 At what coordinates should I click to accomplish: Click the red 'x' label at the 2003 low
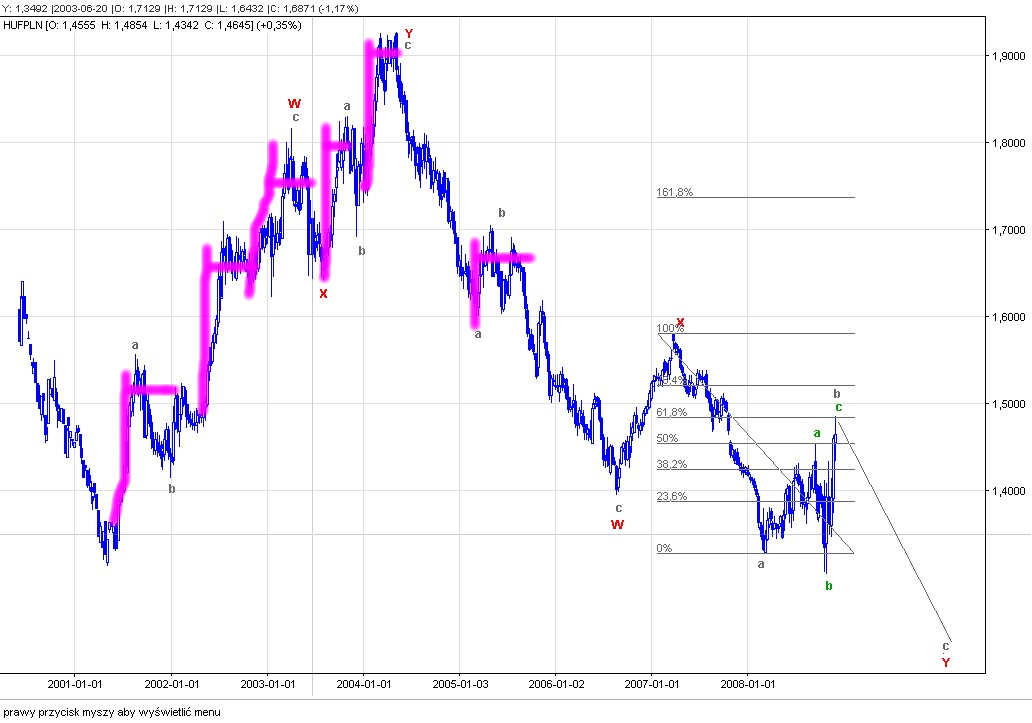pos(323,293)
